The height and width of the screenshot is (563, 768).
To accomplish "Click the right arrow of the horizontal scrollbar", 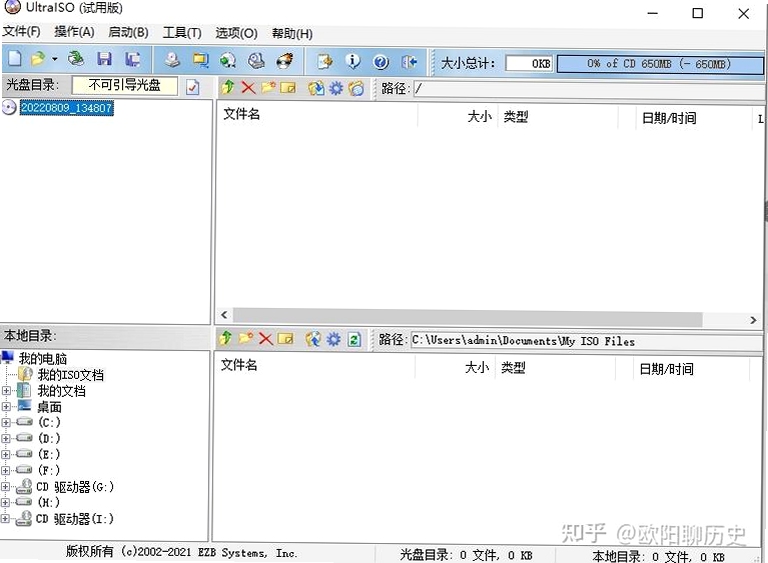I will click(x=753, y=320).
